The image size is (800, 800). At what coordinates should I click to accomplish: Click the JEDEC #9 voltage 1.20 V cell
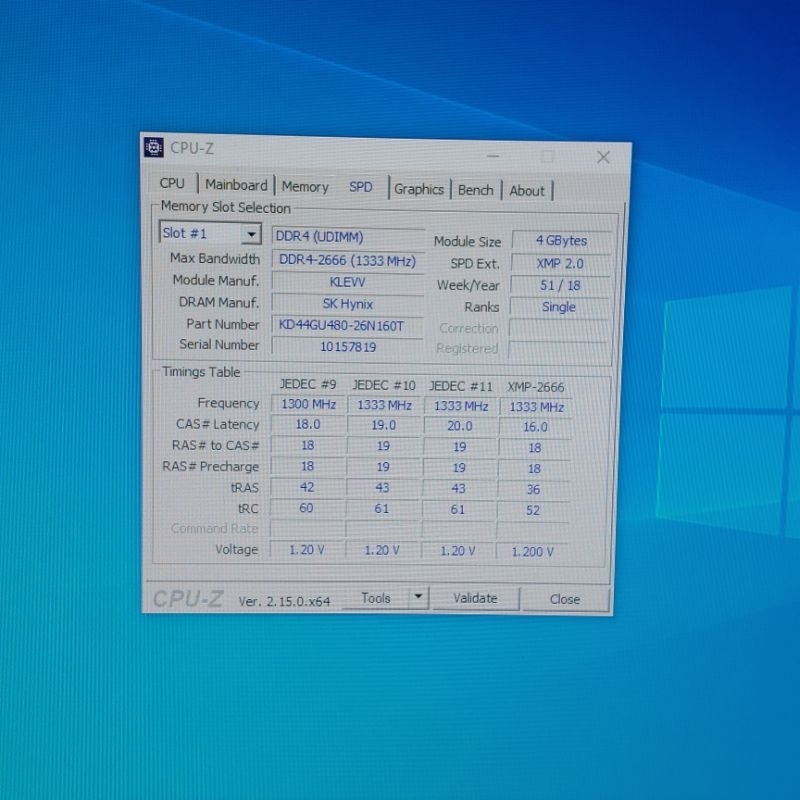306,550
